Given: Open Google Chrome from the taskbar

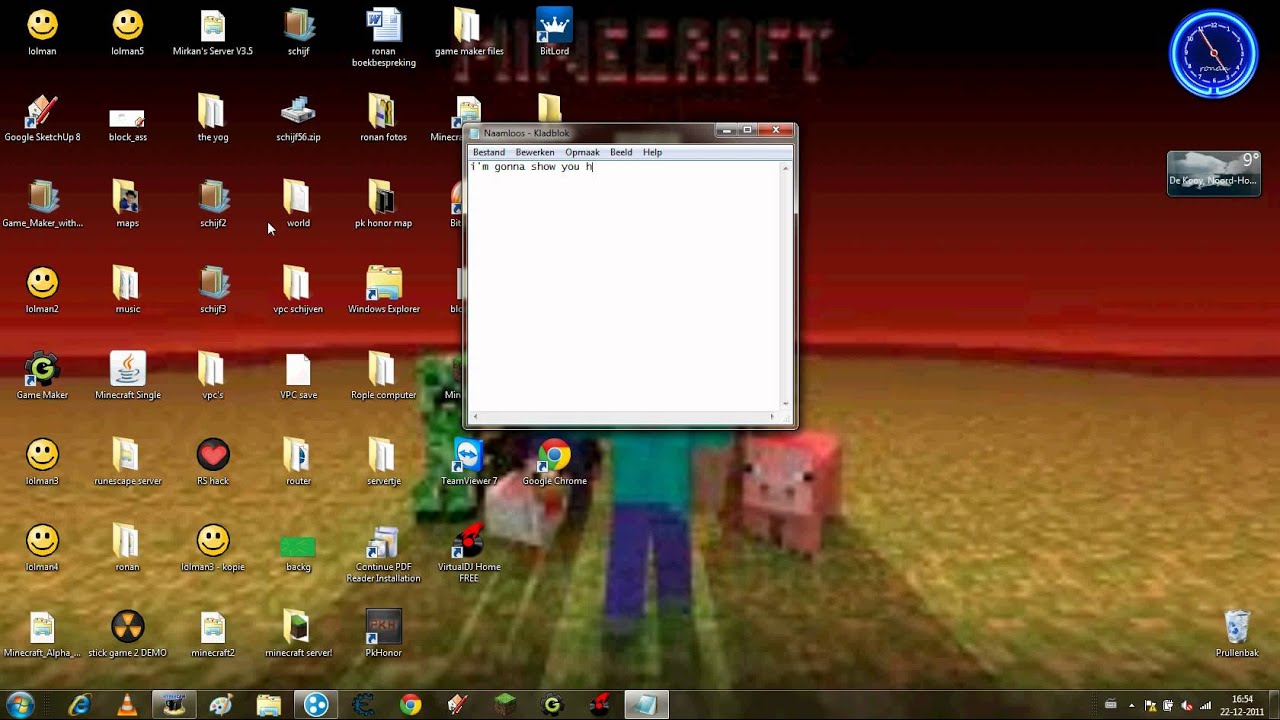Looking at the screenshot, I should point(410,705).
